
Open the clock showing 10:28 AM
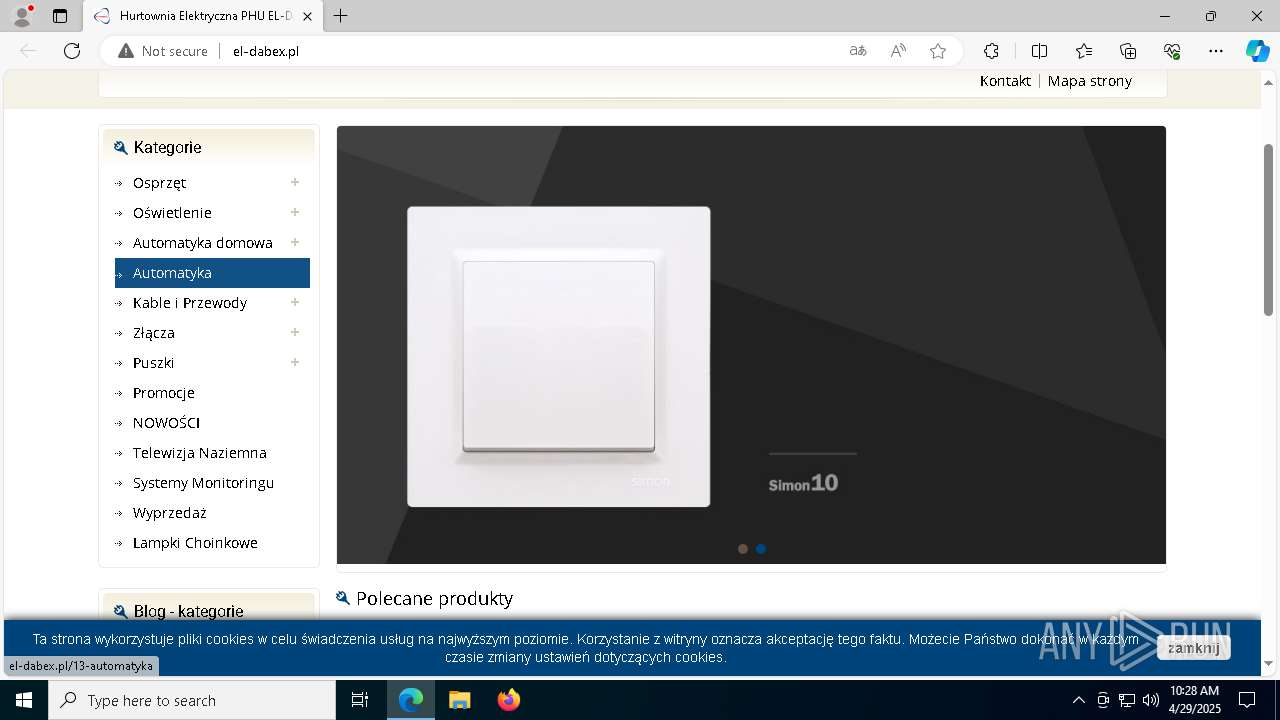[x=1195, y=700]
